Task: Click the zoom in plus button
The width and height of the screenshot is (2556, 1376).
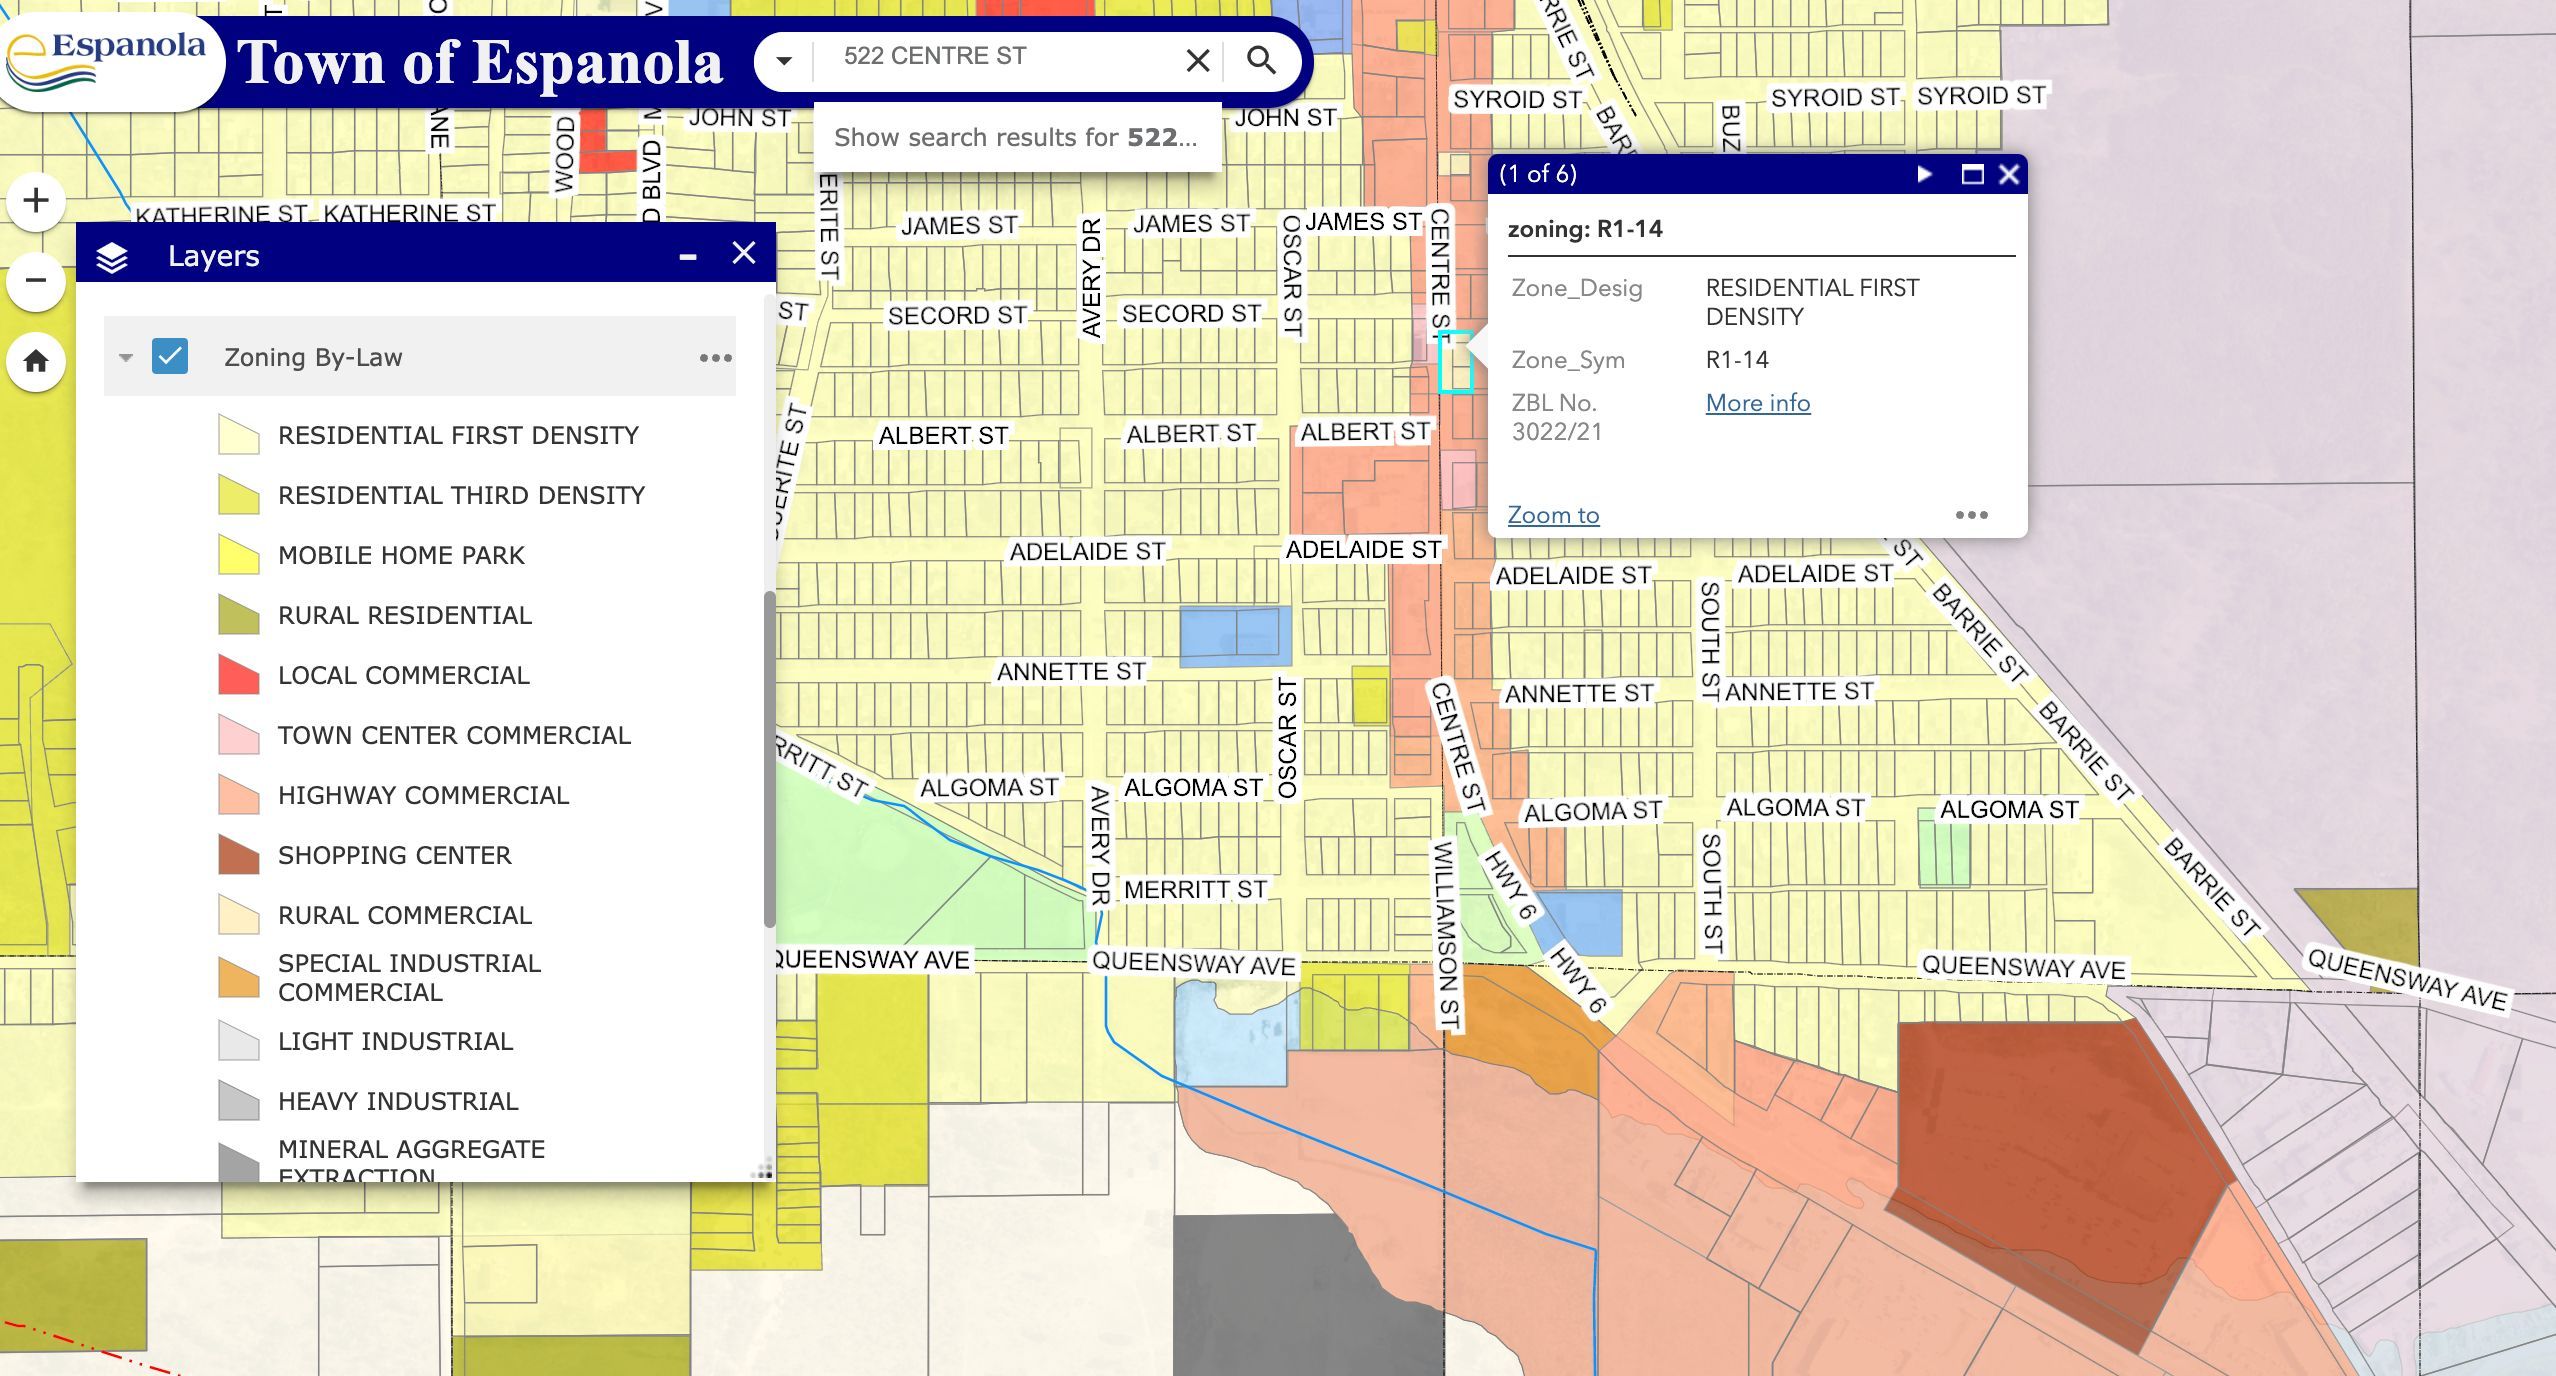Action: [x=36, y=201]
